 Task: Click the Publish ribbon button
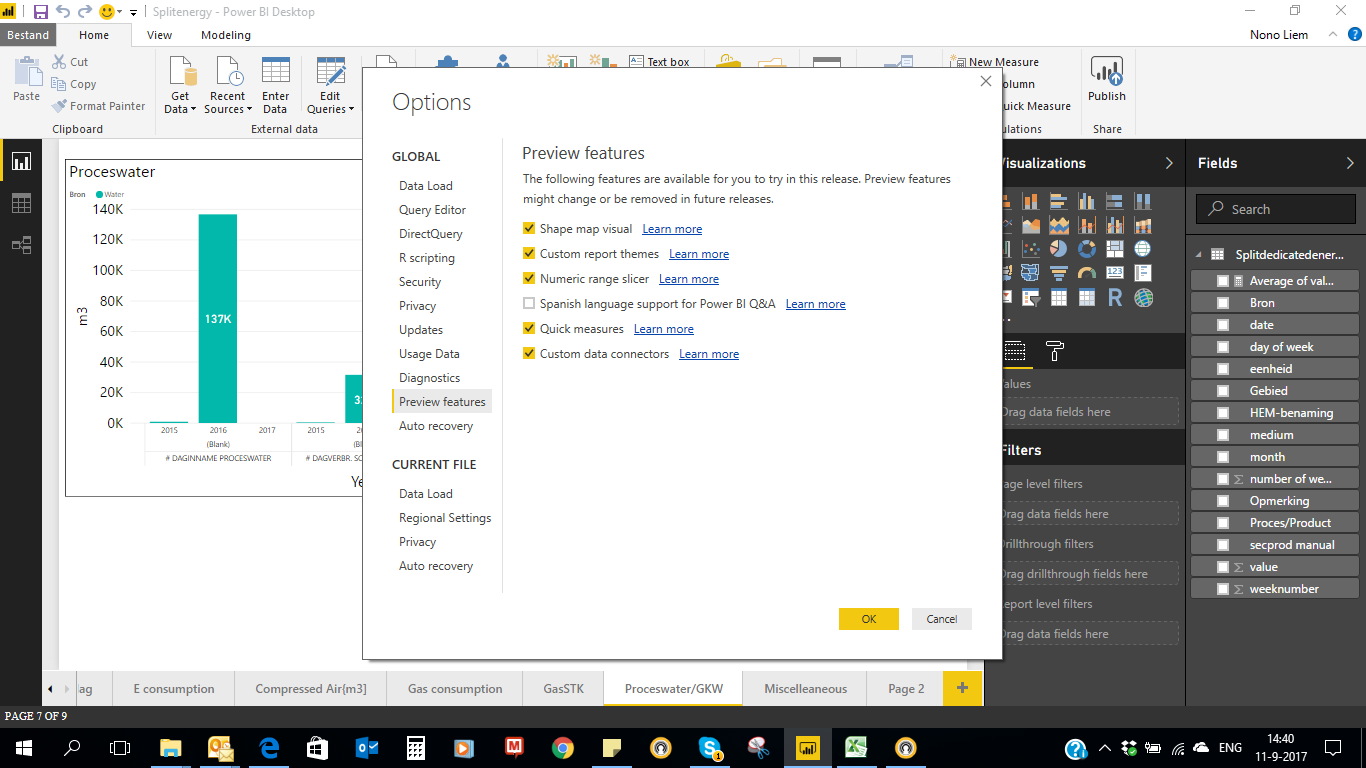point(1107,79)
